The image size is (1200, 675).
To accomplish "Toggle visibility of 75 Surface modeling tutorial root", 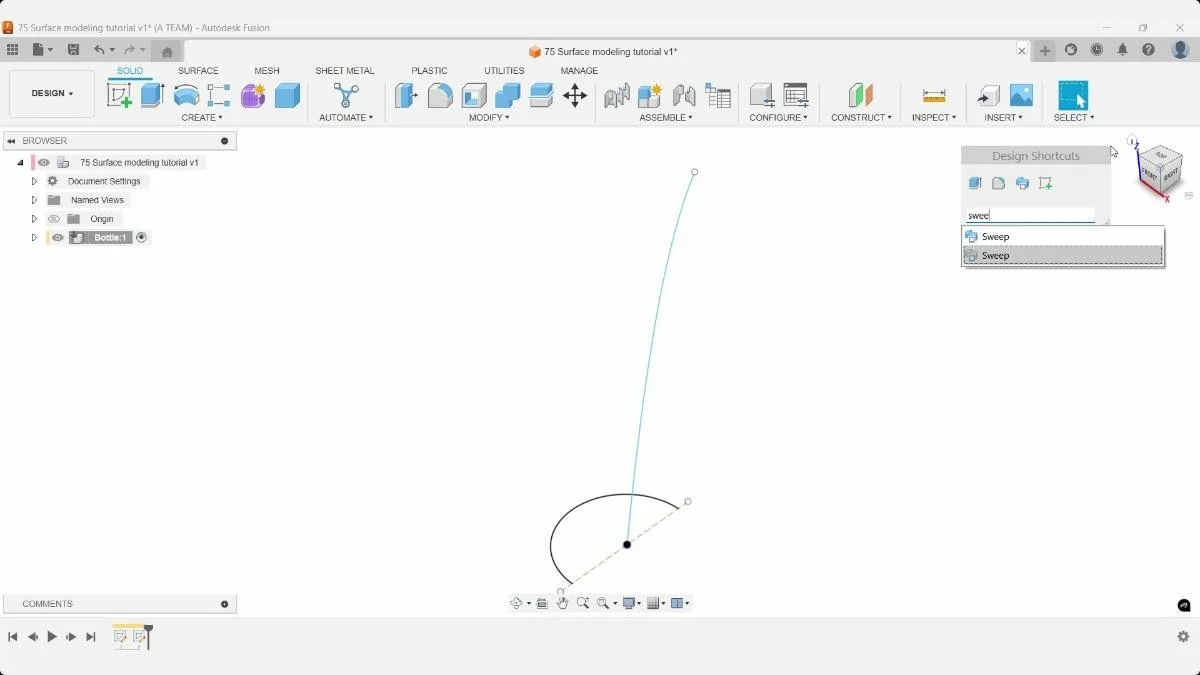I will [44, 162].
